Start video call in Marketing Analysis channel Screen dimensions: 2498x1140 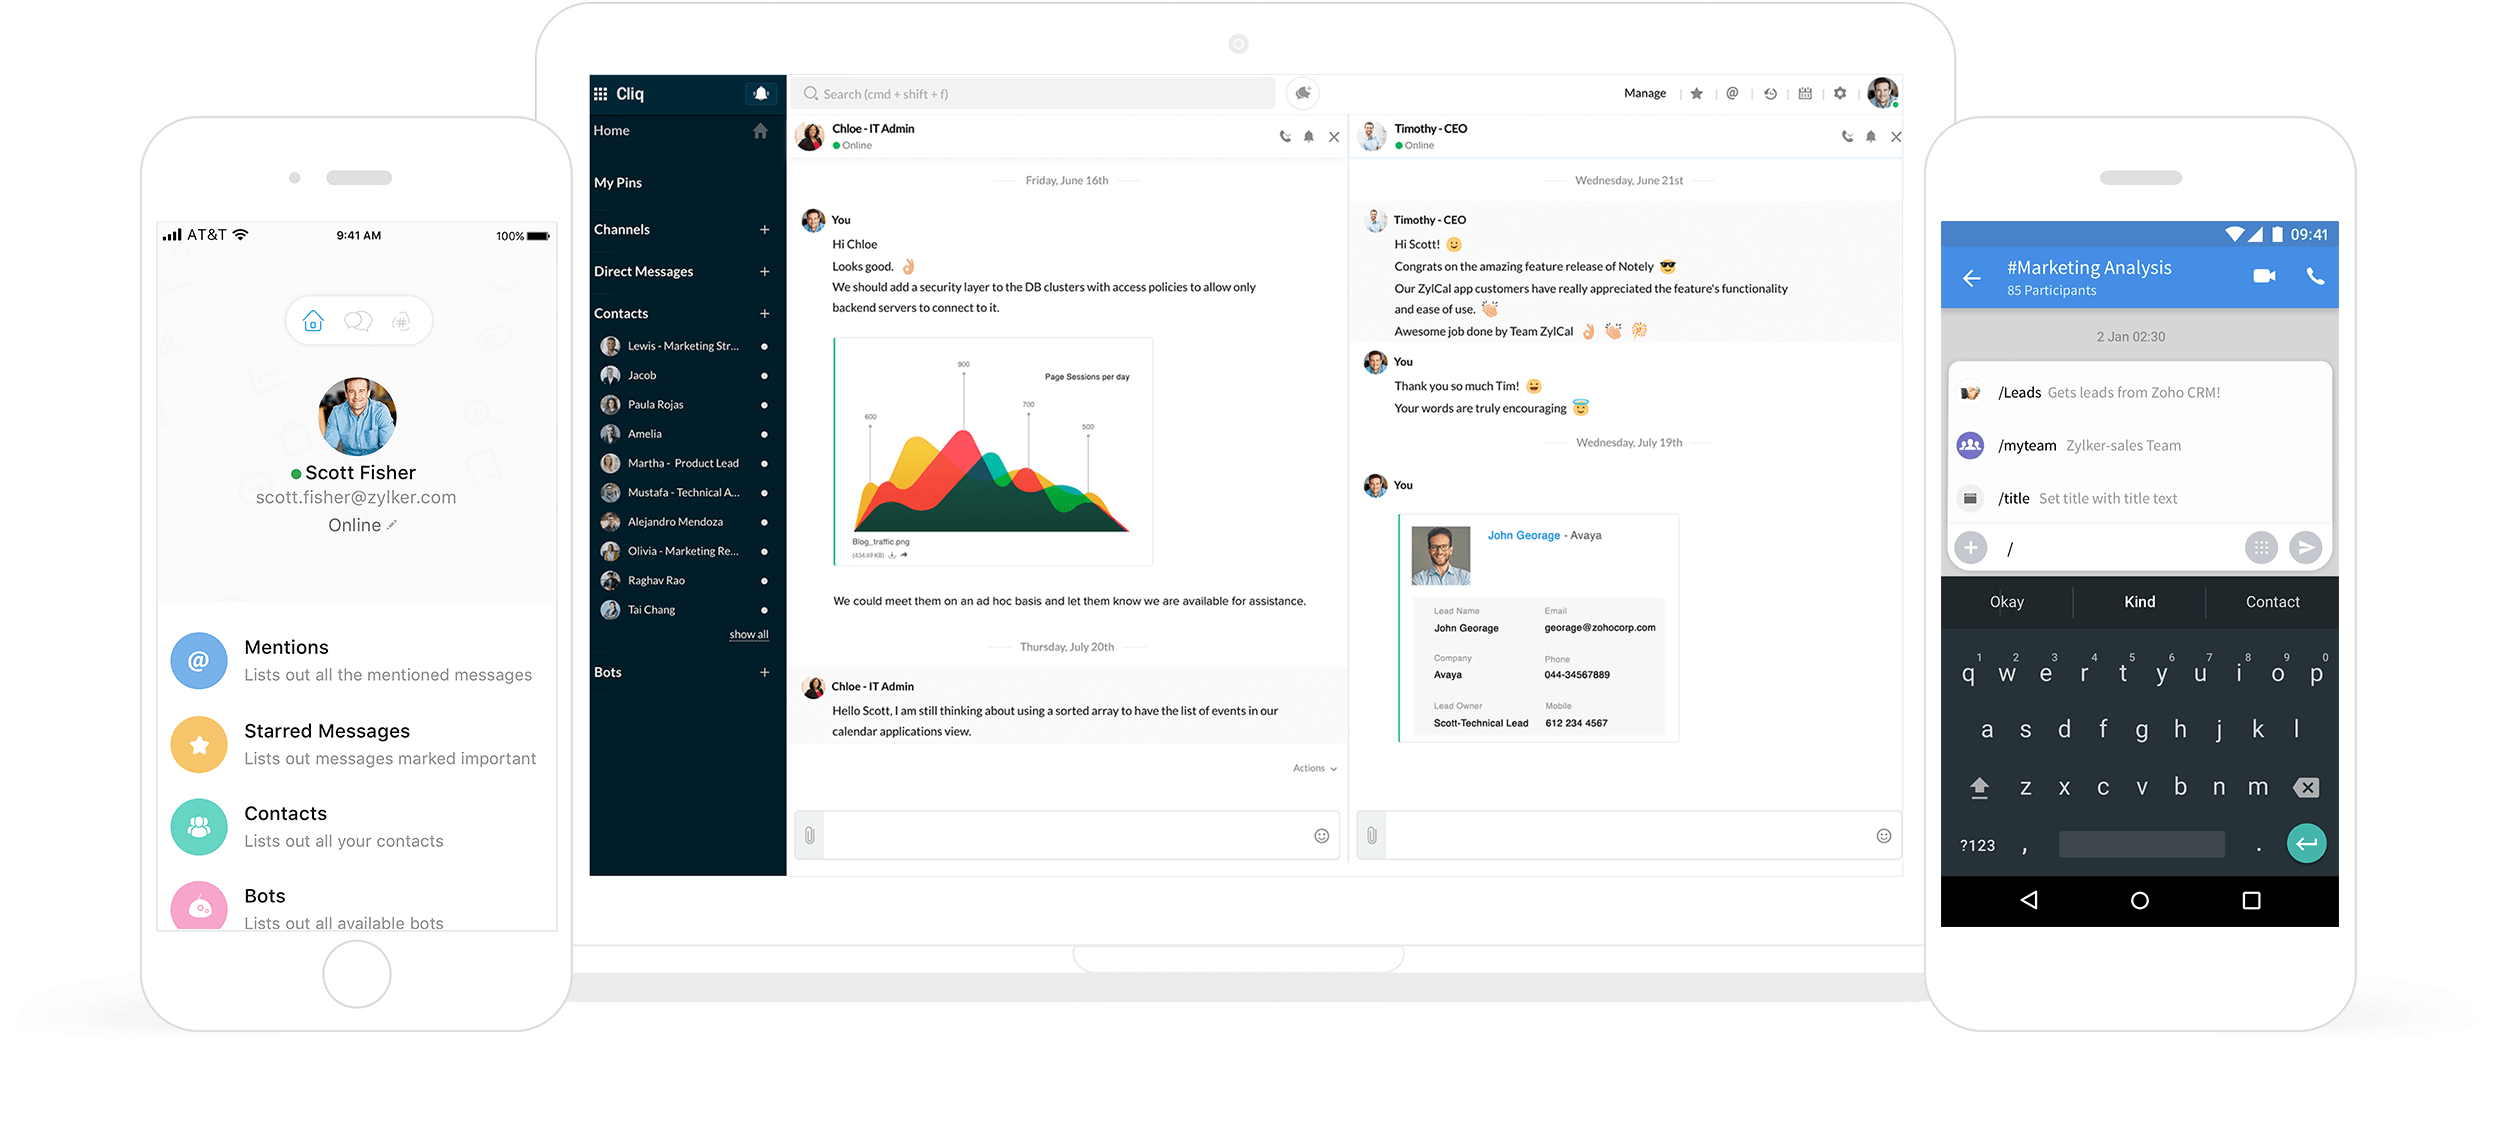point(2264,276)
